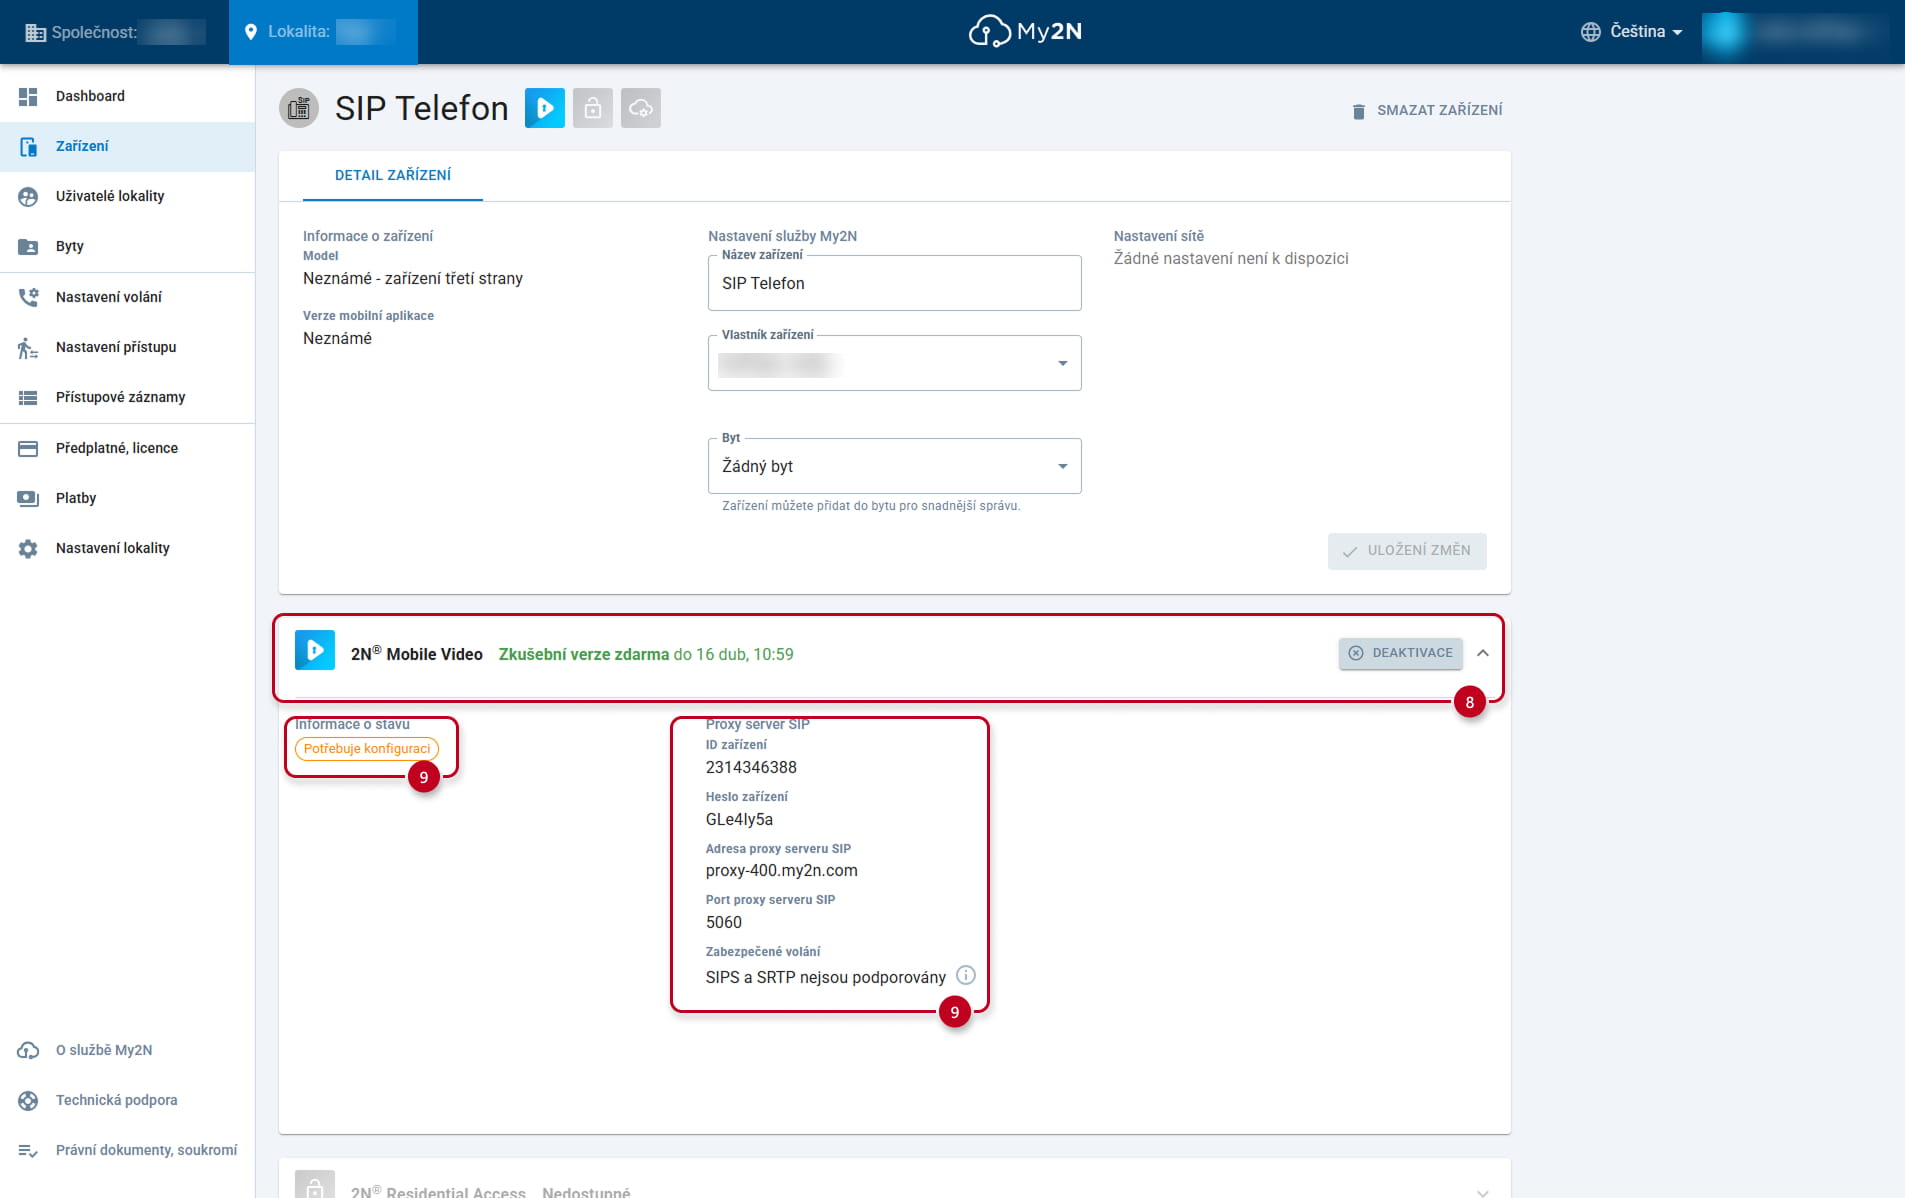Click the Nastavení volání phone icon

(x=28, y=297)
